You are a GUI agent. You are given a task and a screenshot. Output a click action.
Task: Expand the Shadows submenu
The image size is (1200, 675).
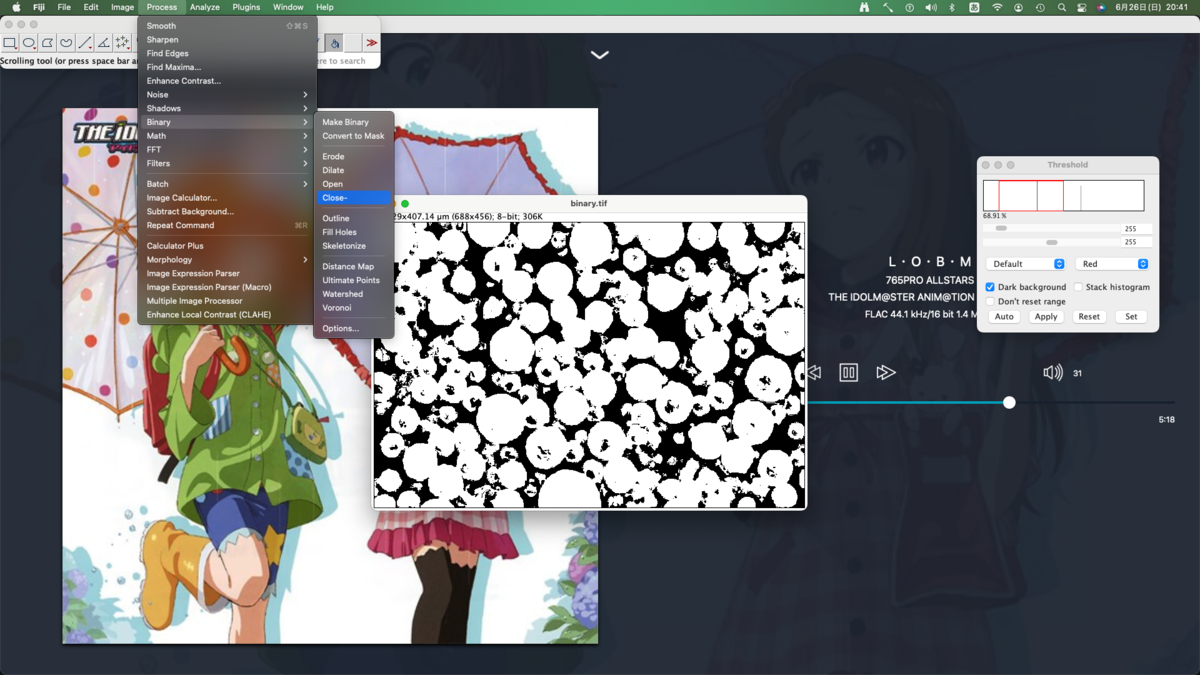point(227,108)
